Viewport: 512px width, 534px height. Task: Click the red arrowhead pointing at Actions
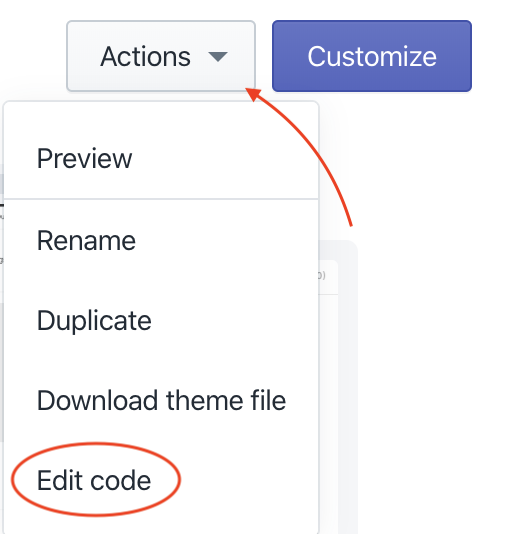[253, 93]
